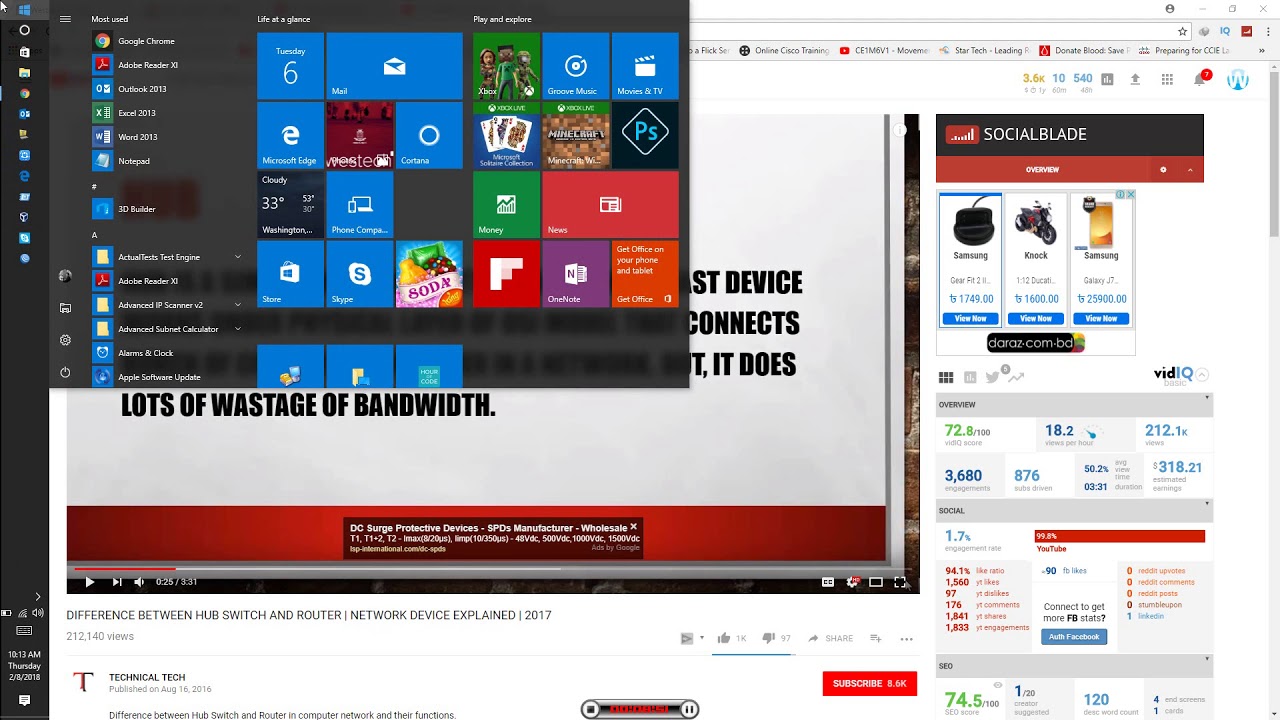
Task: Open SocialBlade settings gear
Action: point(1163,170)
